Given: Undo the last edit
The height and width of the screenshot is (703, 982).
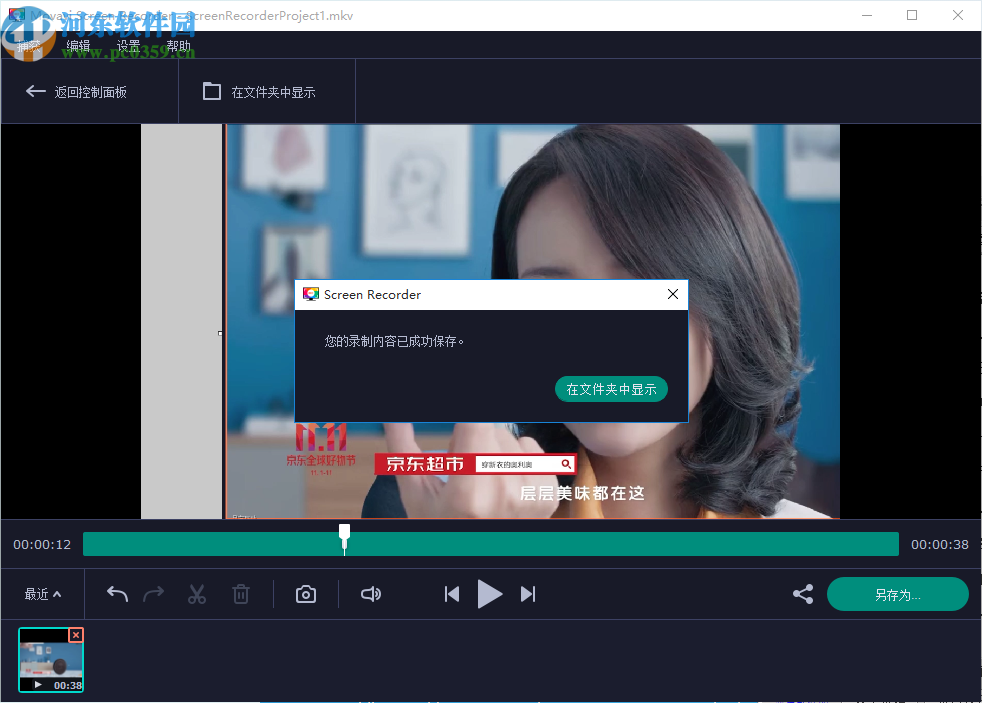Looking at the screenshot, I should 116,593.
